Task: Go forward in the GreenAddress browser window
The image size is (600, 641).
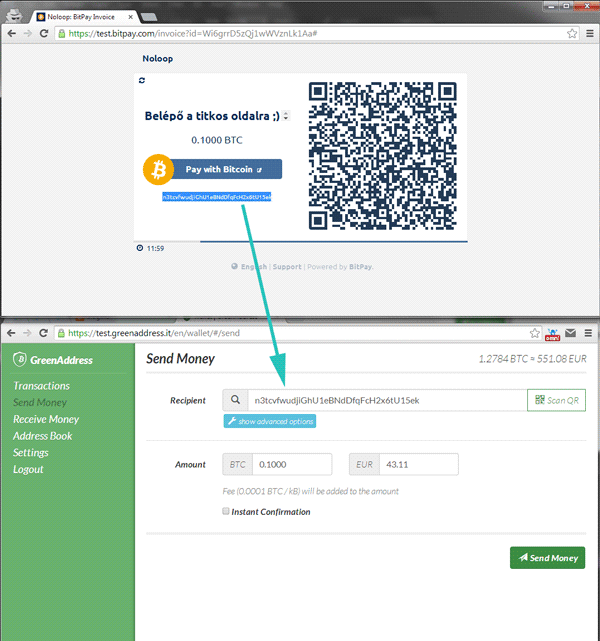Action: 27,333
